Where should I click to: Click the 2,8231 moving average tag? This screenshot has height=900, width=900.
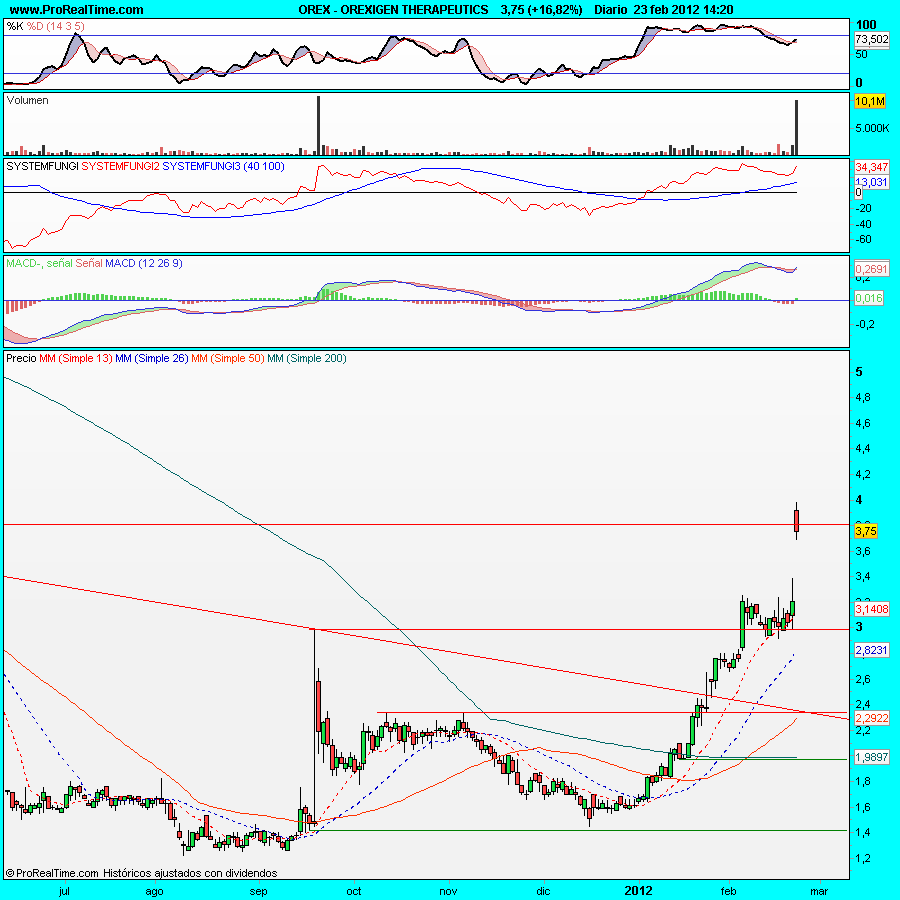coord(871,650)
